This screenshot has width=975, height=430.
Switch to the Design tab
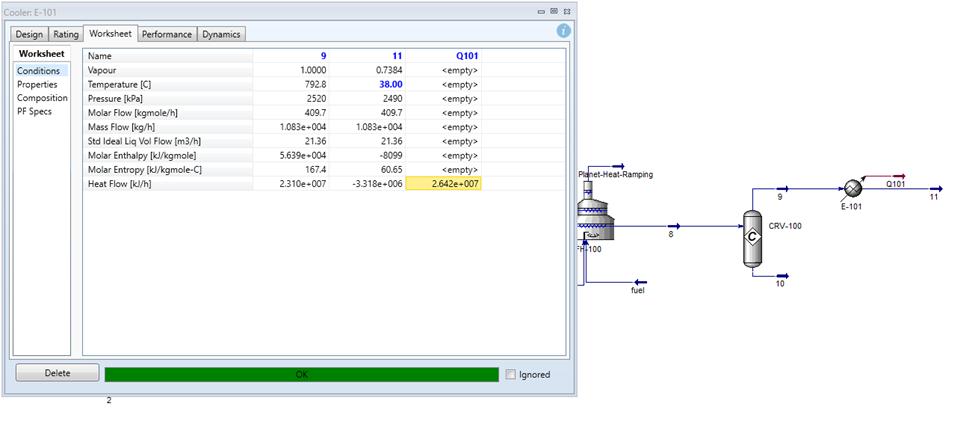point(29,34)
